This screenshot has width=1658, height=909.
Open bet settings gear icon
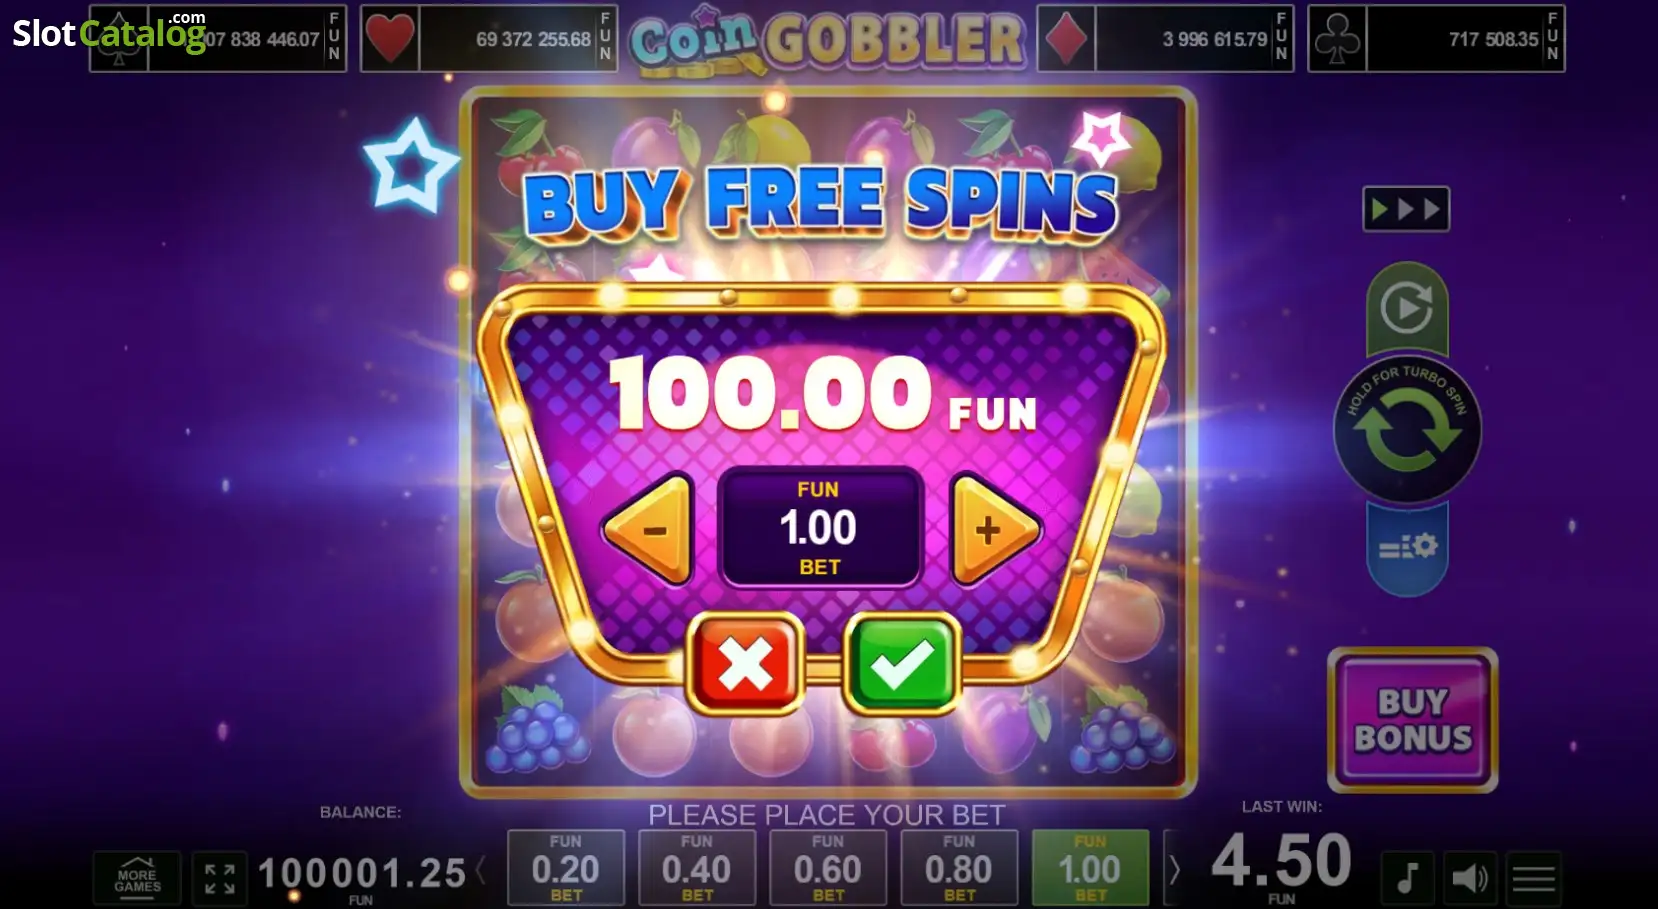coord(1407,547)
